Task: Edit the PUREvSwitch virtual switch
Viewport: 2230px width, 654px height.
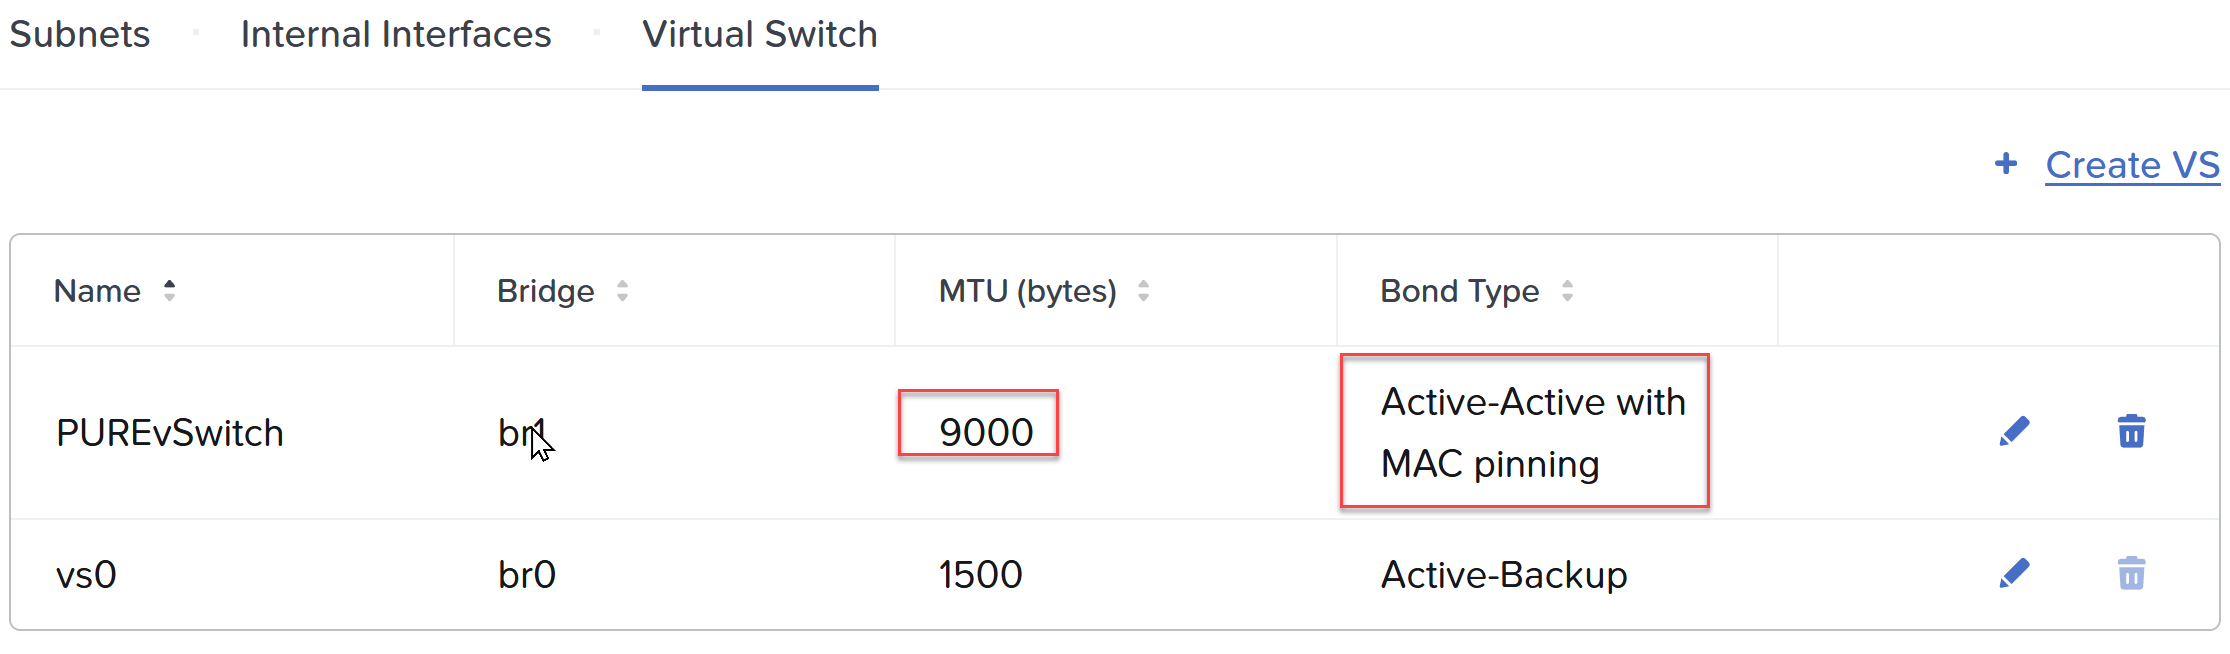Action: 2014,431
